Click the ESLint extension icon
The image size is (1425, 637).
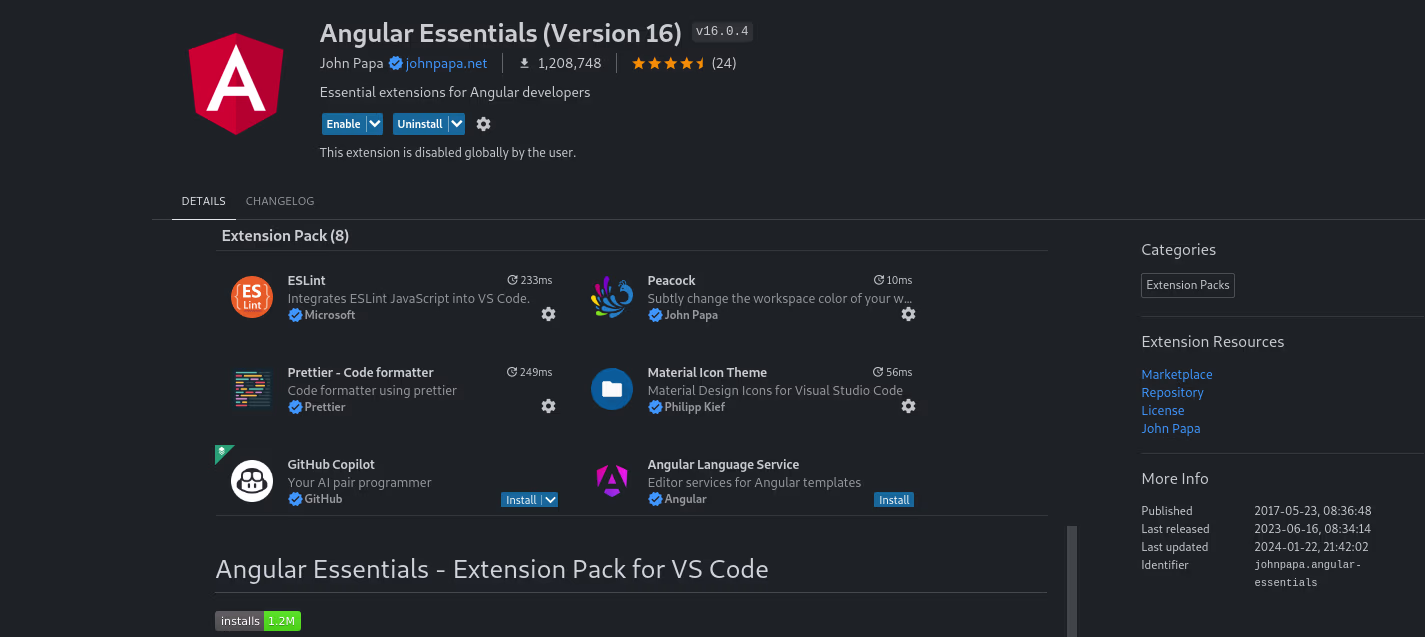pos(252,298)
